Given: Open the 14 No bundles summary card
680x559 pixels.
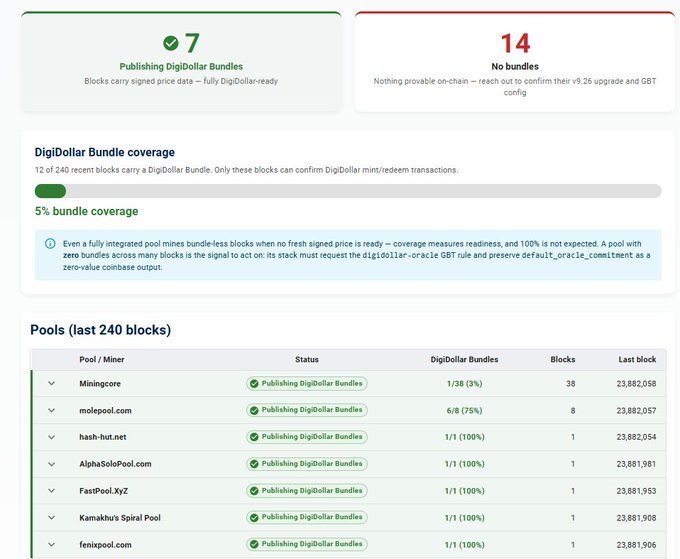Looking at the screenshot, I should (515, 62).
